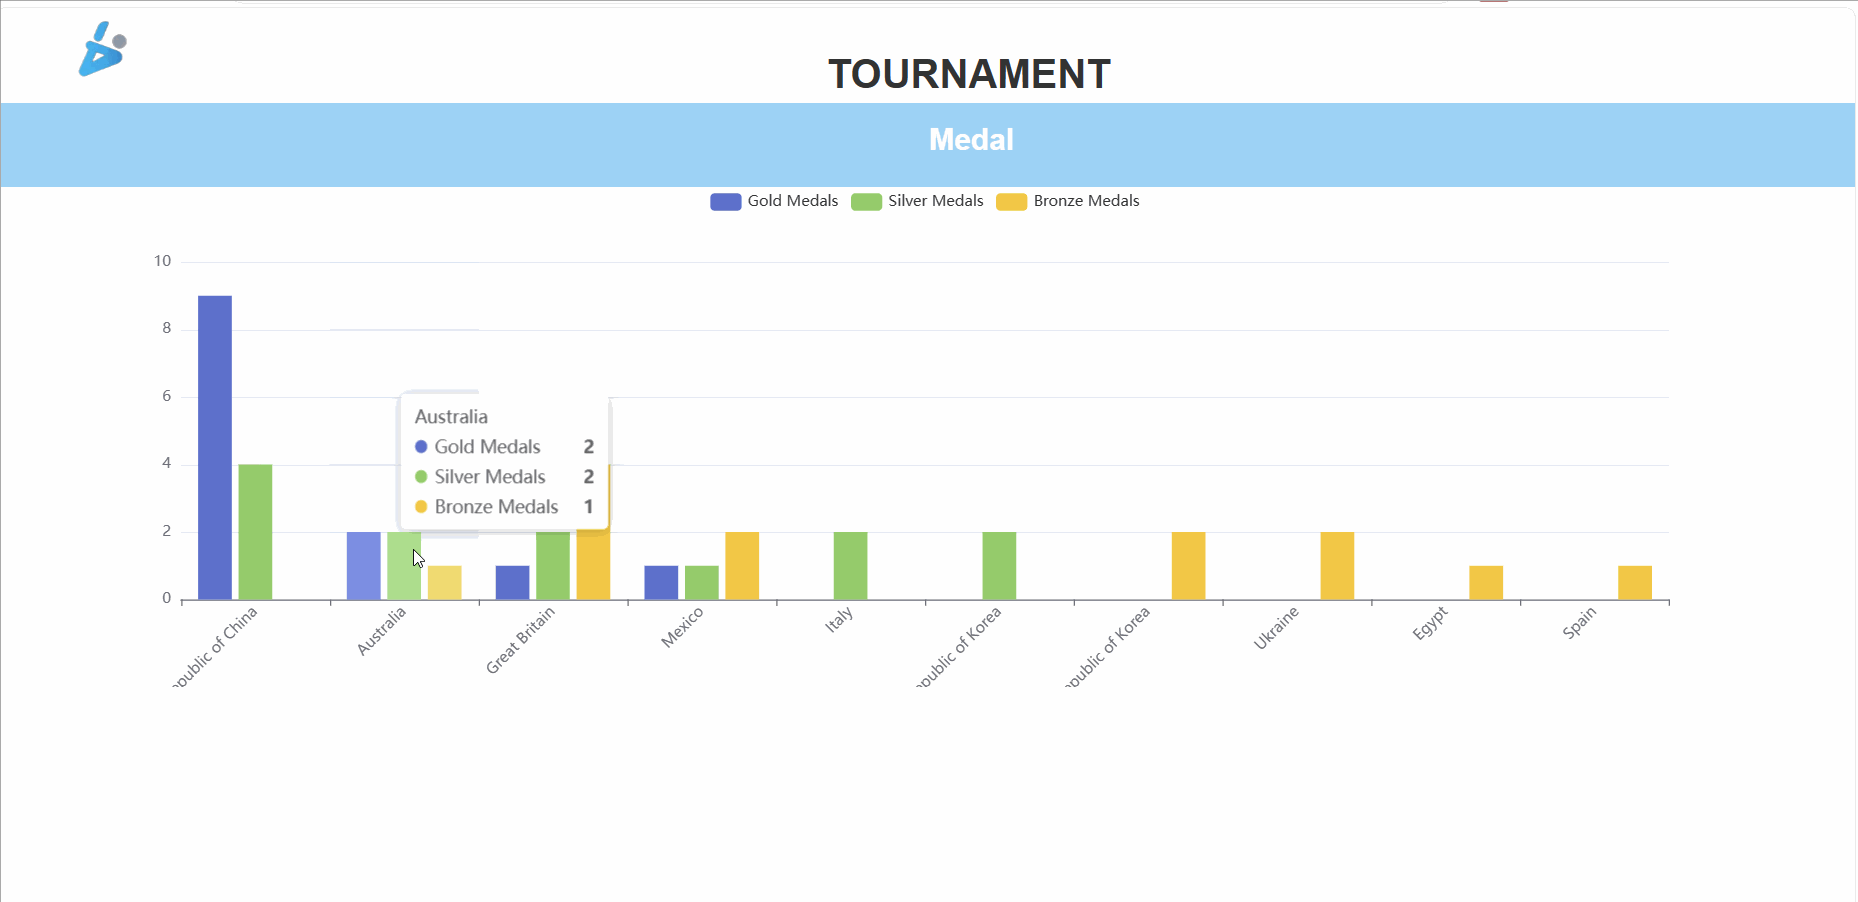Click Egypt's bronze medals bar
Image resolution: width=1858 pixels, height=902 pixels.
1486,583
